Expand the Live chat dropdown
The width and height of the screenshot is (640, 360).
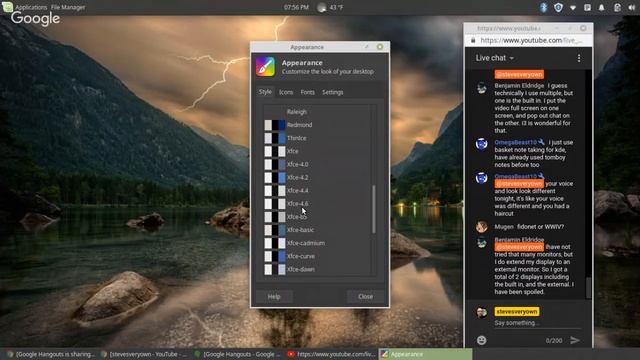494,58
